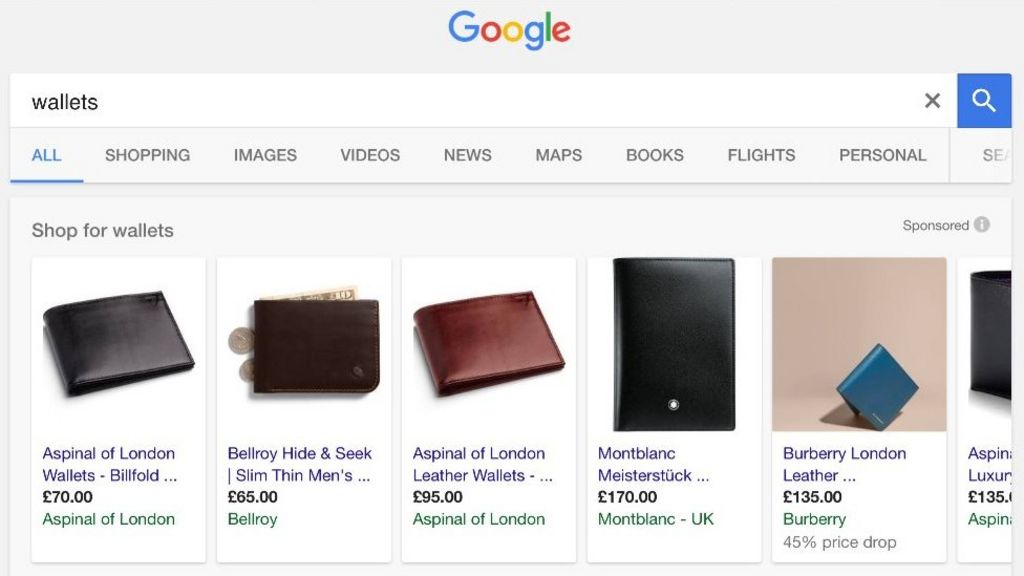Click the black Aspinal wallet product image
1024x576 pixels.
point(117,344)
